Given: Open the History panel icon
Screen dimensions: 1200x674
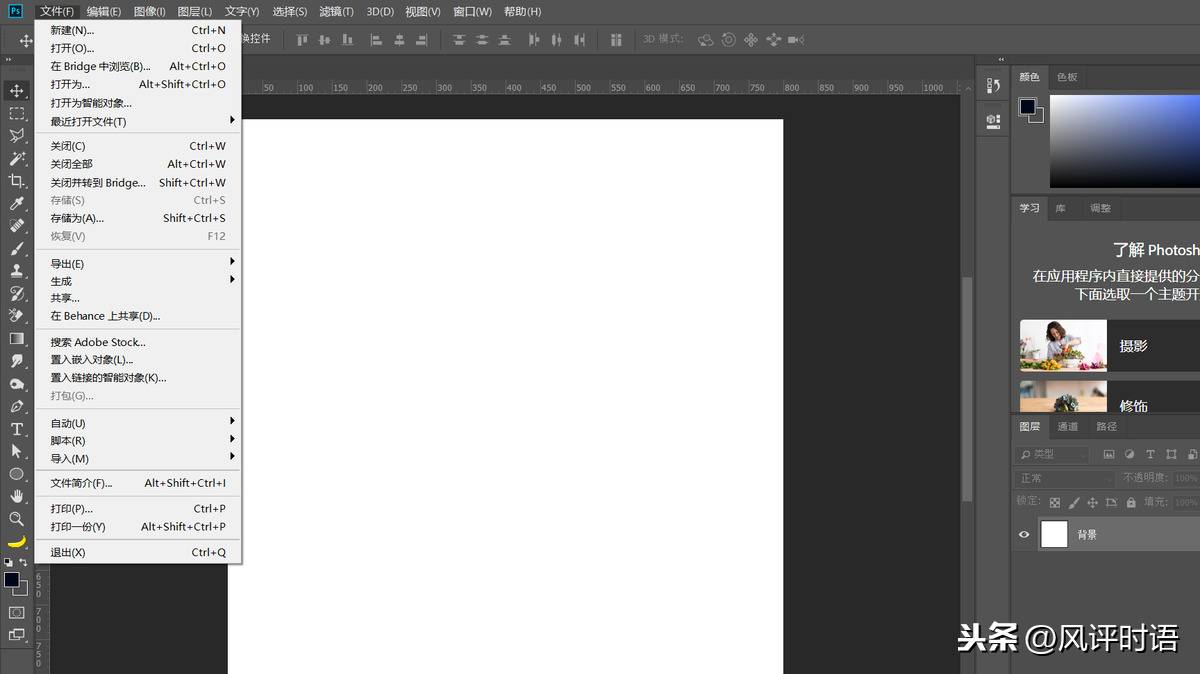Looking at the screenshot, I should (x=993, y=86).
